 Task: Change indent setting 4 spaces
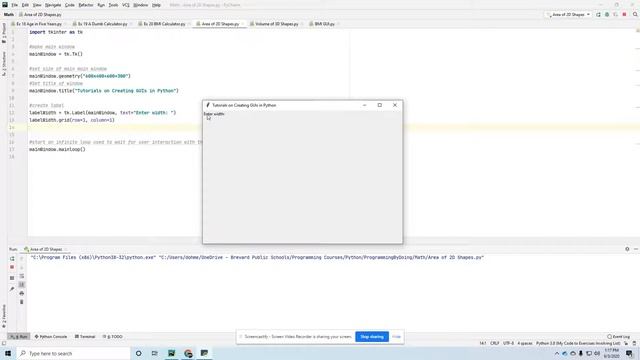[525, 343]
